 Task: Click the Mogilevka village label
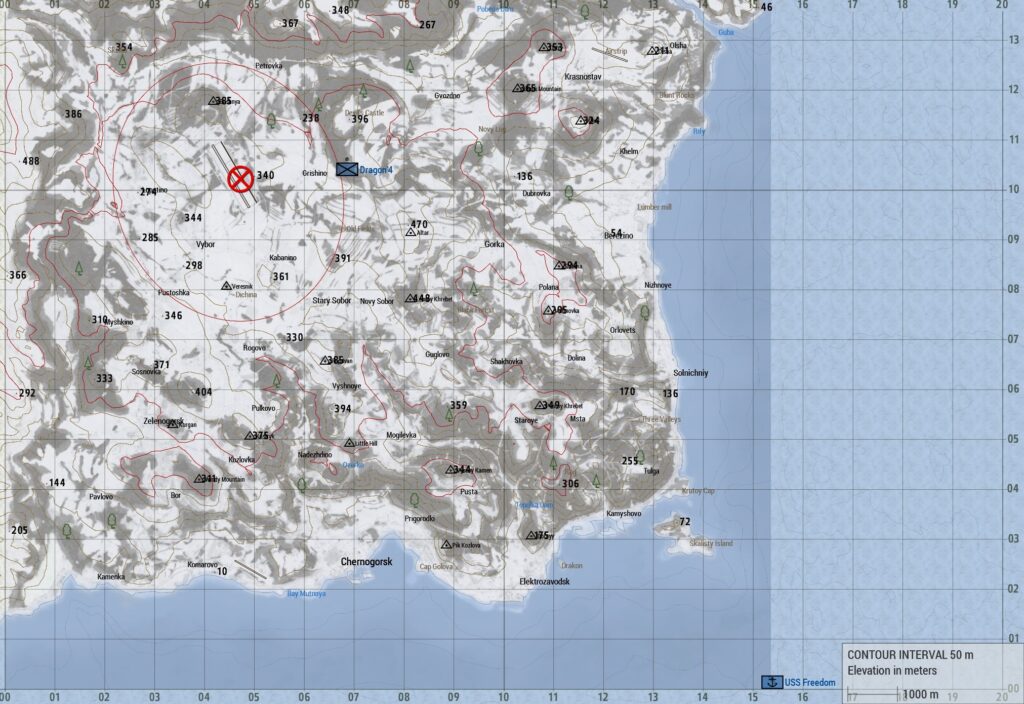click(x=401, y=435)
